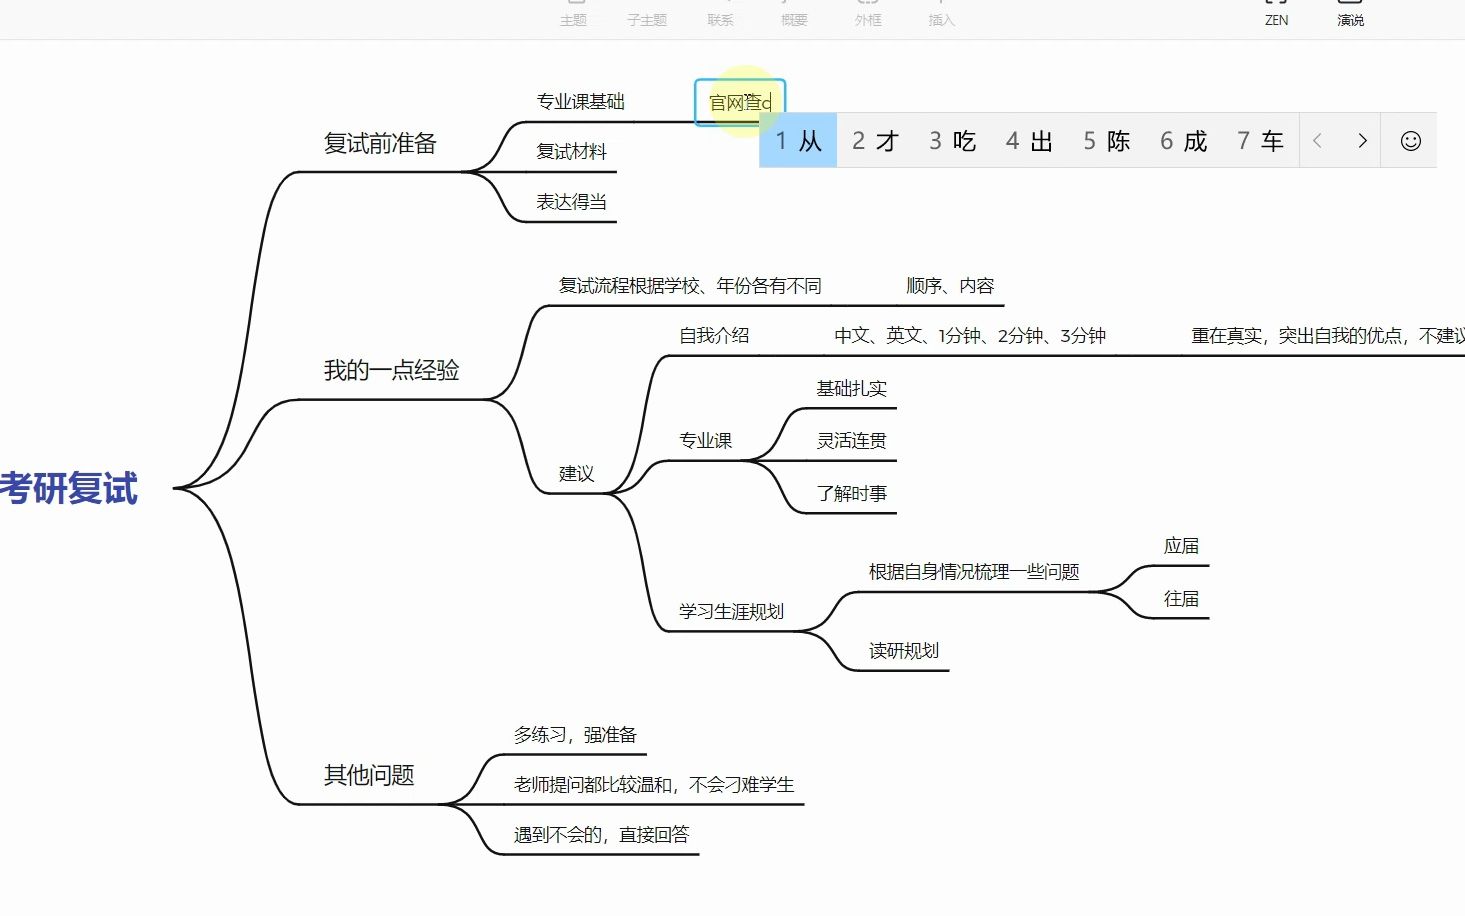Select the 专业课基础 subtopic
Image resolution: width=1465 pixels, height=916 pixels.
580,102
